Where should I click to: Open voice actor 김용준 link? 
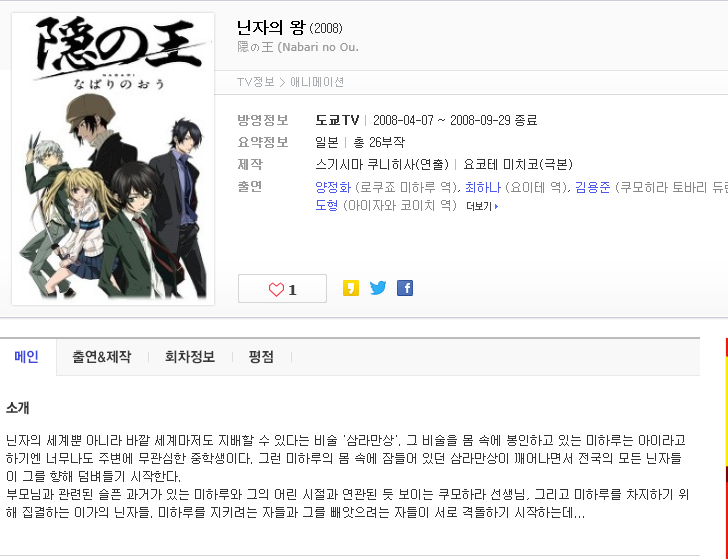pyautogui.click(x=592, y=187)
